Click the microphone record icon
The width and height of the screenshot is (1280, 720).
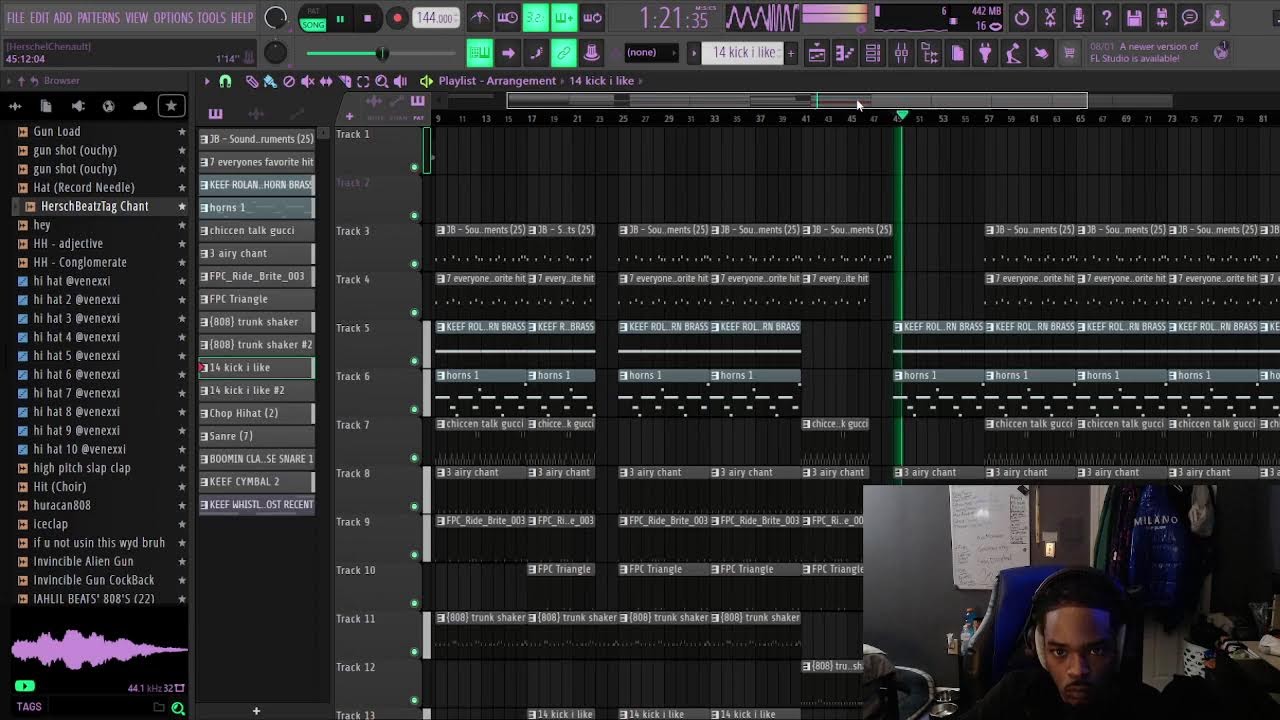coord(1078,17)
